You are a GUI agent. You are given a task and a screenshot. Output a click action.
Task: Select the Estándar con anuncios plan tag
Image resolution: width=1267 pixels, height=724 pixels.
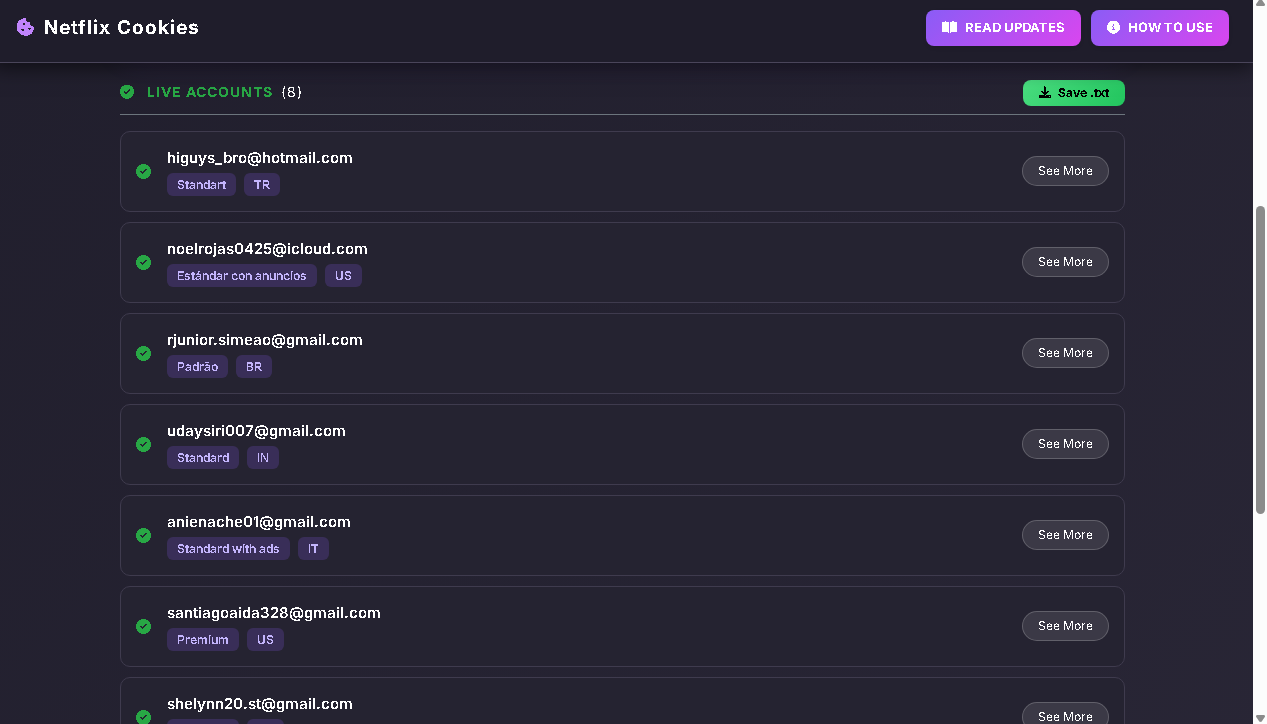(x=242, y=276)
